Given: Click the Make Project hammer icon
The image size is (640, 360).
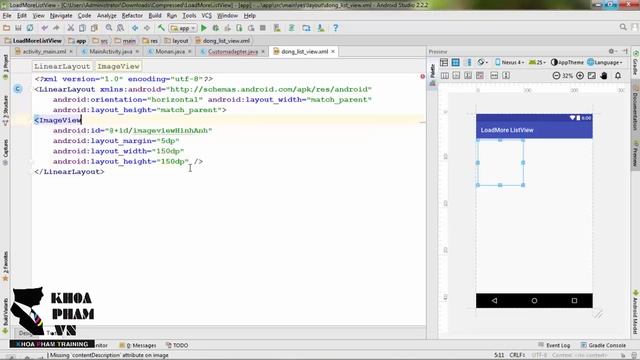Looking at the screenshot, I should (161, 28).
